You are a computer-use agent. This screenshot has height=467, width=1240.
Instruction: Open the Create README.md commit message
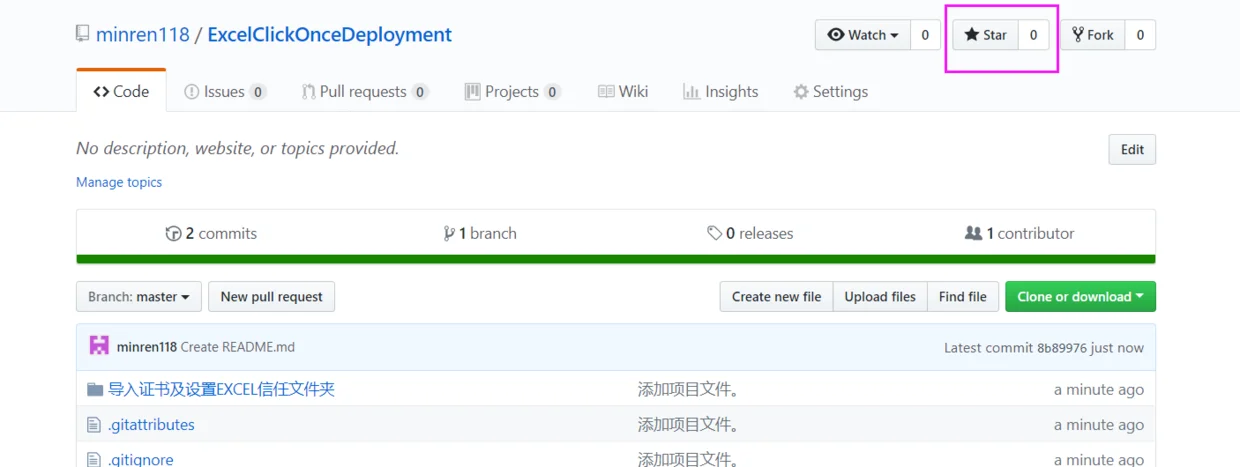238,347
